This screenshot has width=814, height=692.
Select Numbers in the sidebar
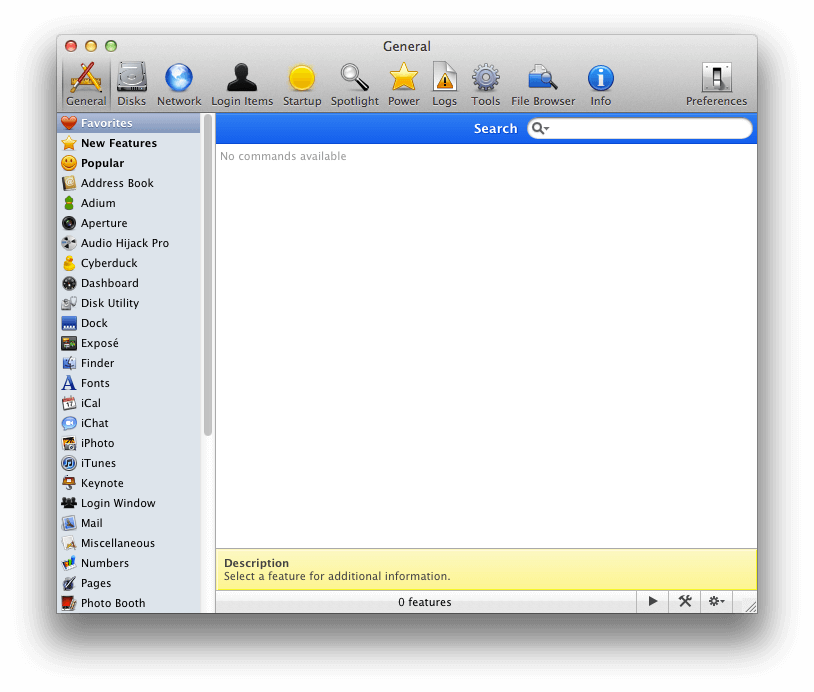click(x=128, y=563)
